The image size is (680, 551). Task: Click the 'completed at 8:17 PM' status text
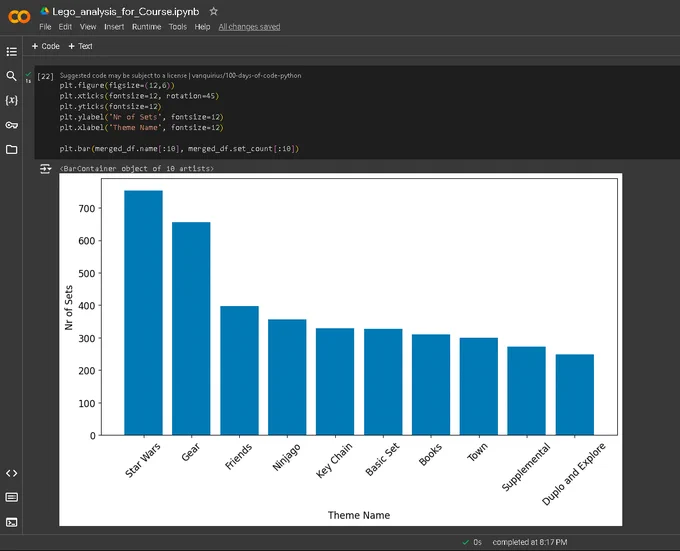point(530,542)
